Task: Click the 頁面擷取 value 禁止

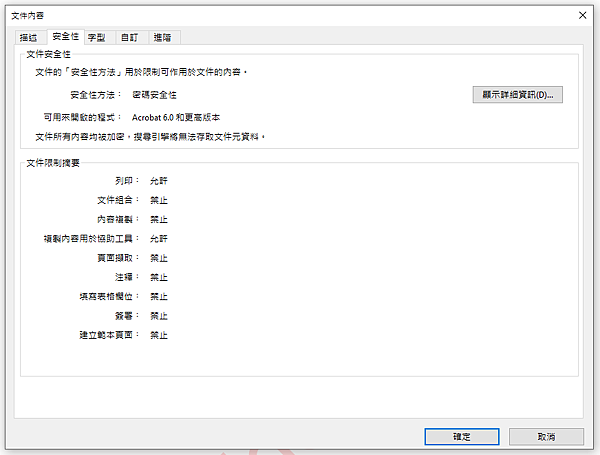Action: (x=159, y=258)
